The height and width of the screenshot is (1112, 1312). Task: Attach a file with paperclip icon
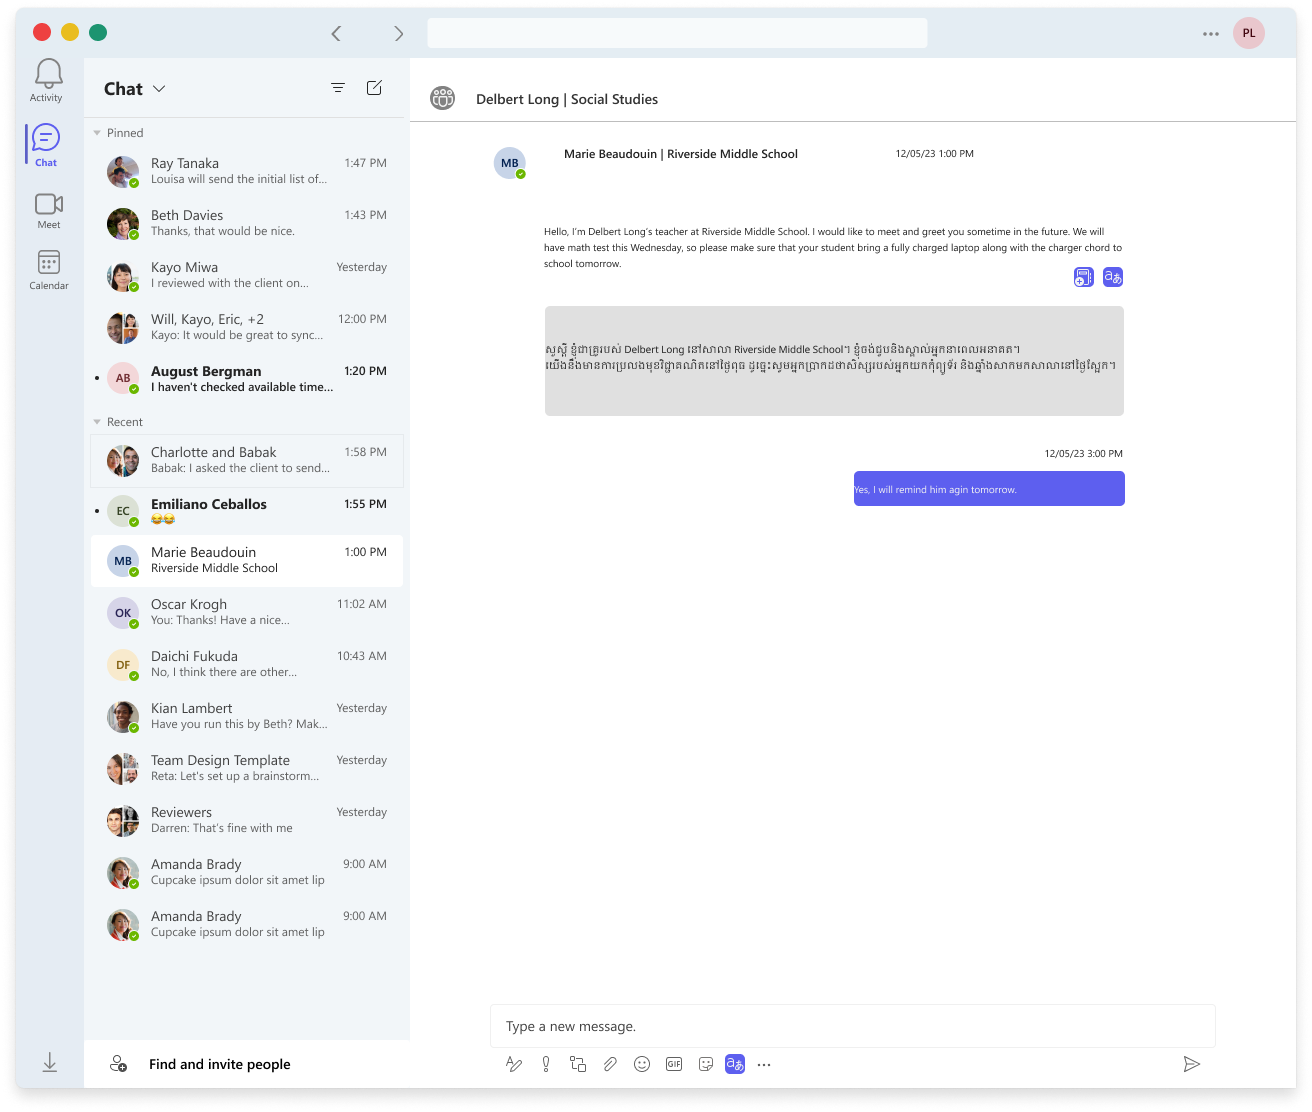pos(610,1064)
